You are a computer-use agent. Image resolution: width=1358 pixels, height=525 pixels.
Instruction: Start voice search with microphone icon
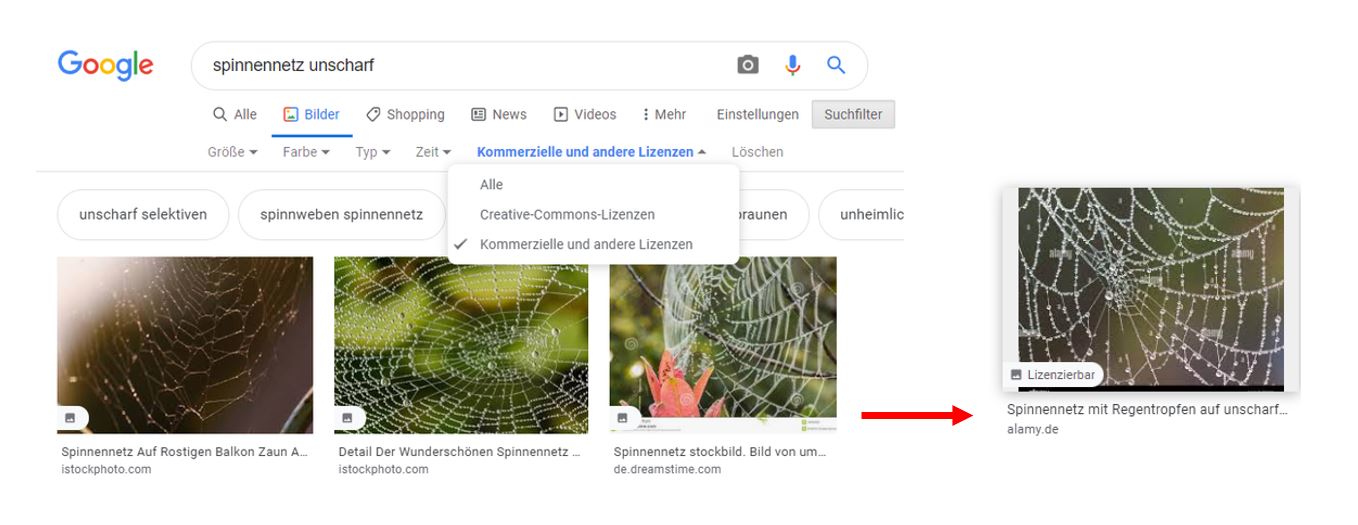[x=792, y=65]
